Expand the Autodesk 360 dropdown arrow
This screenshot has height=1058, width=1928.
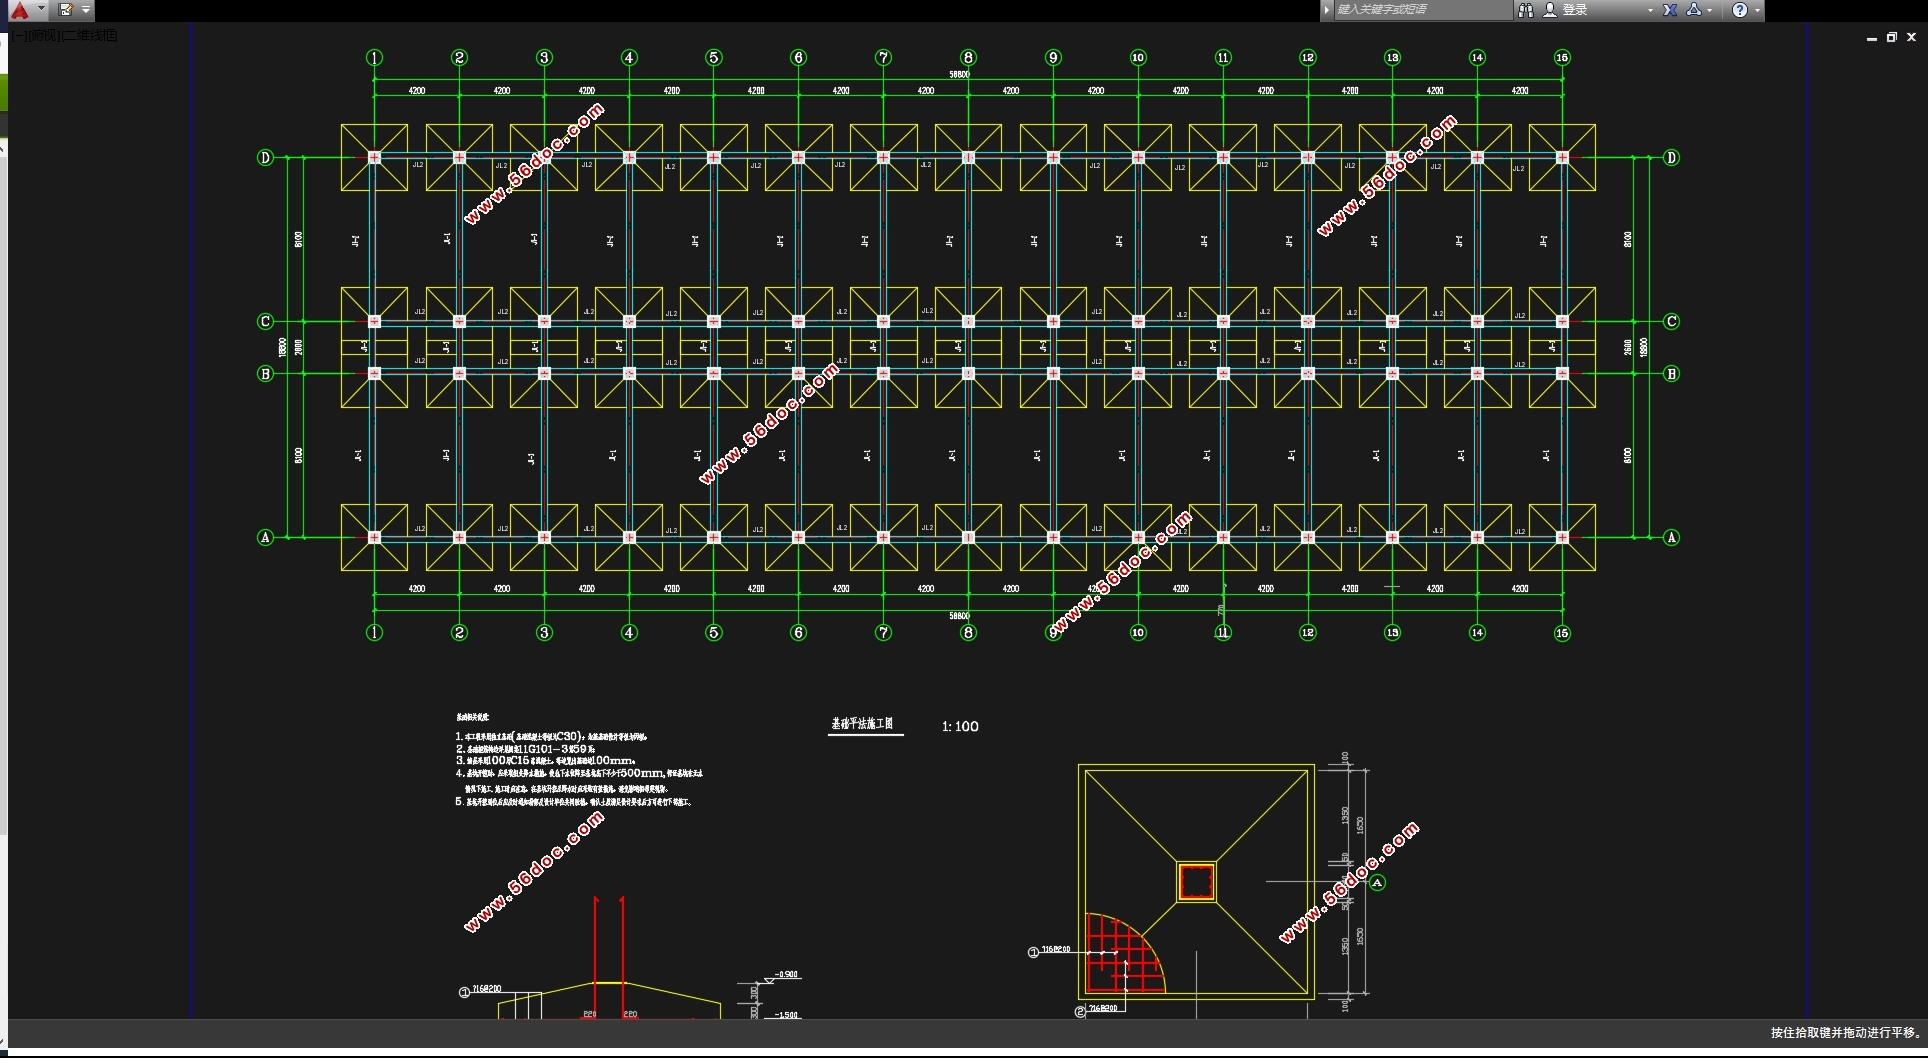tap(1710, 10)
